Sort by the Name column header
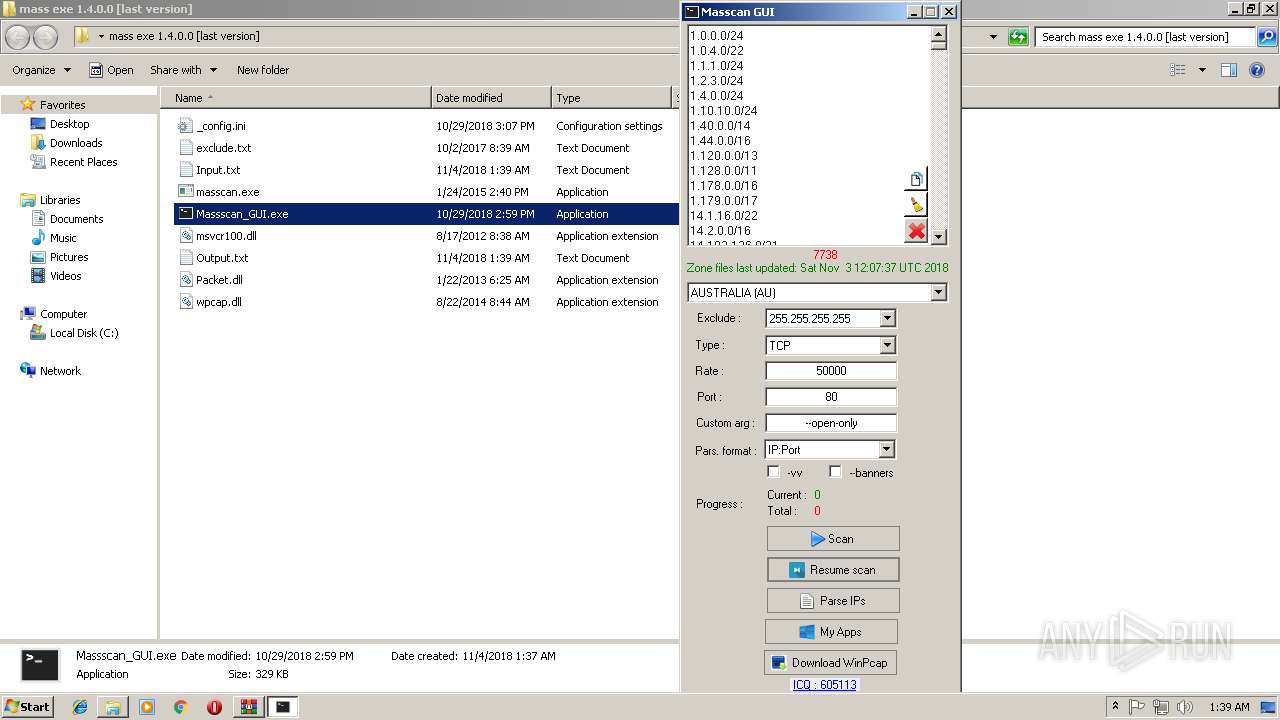Screen dimensions: 1280x720 pos(298,98)
